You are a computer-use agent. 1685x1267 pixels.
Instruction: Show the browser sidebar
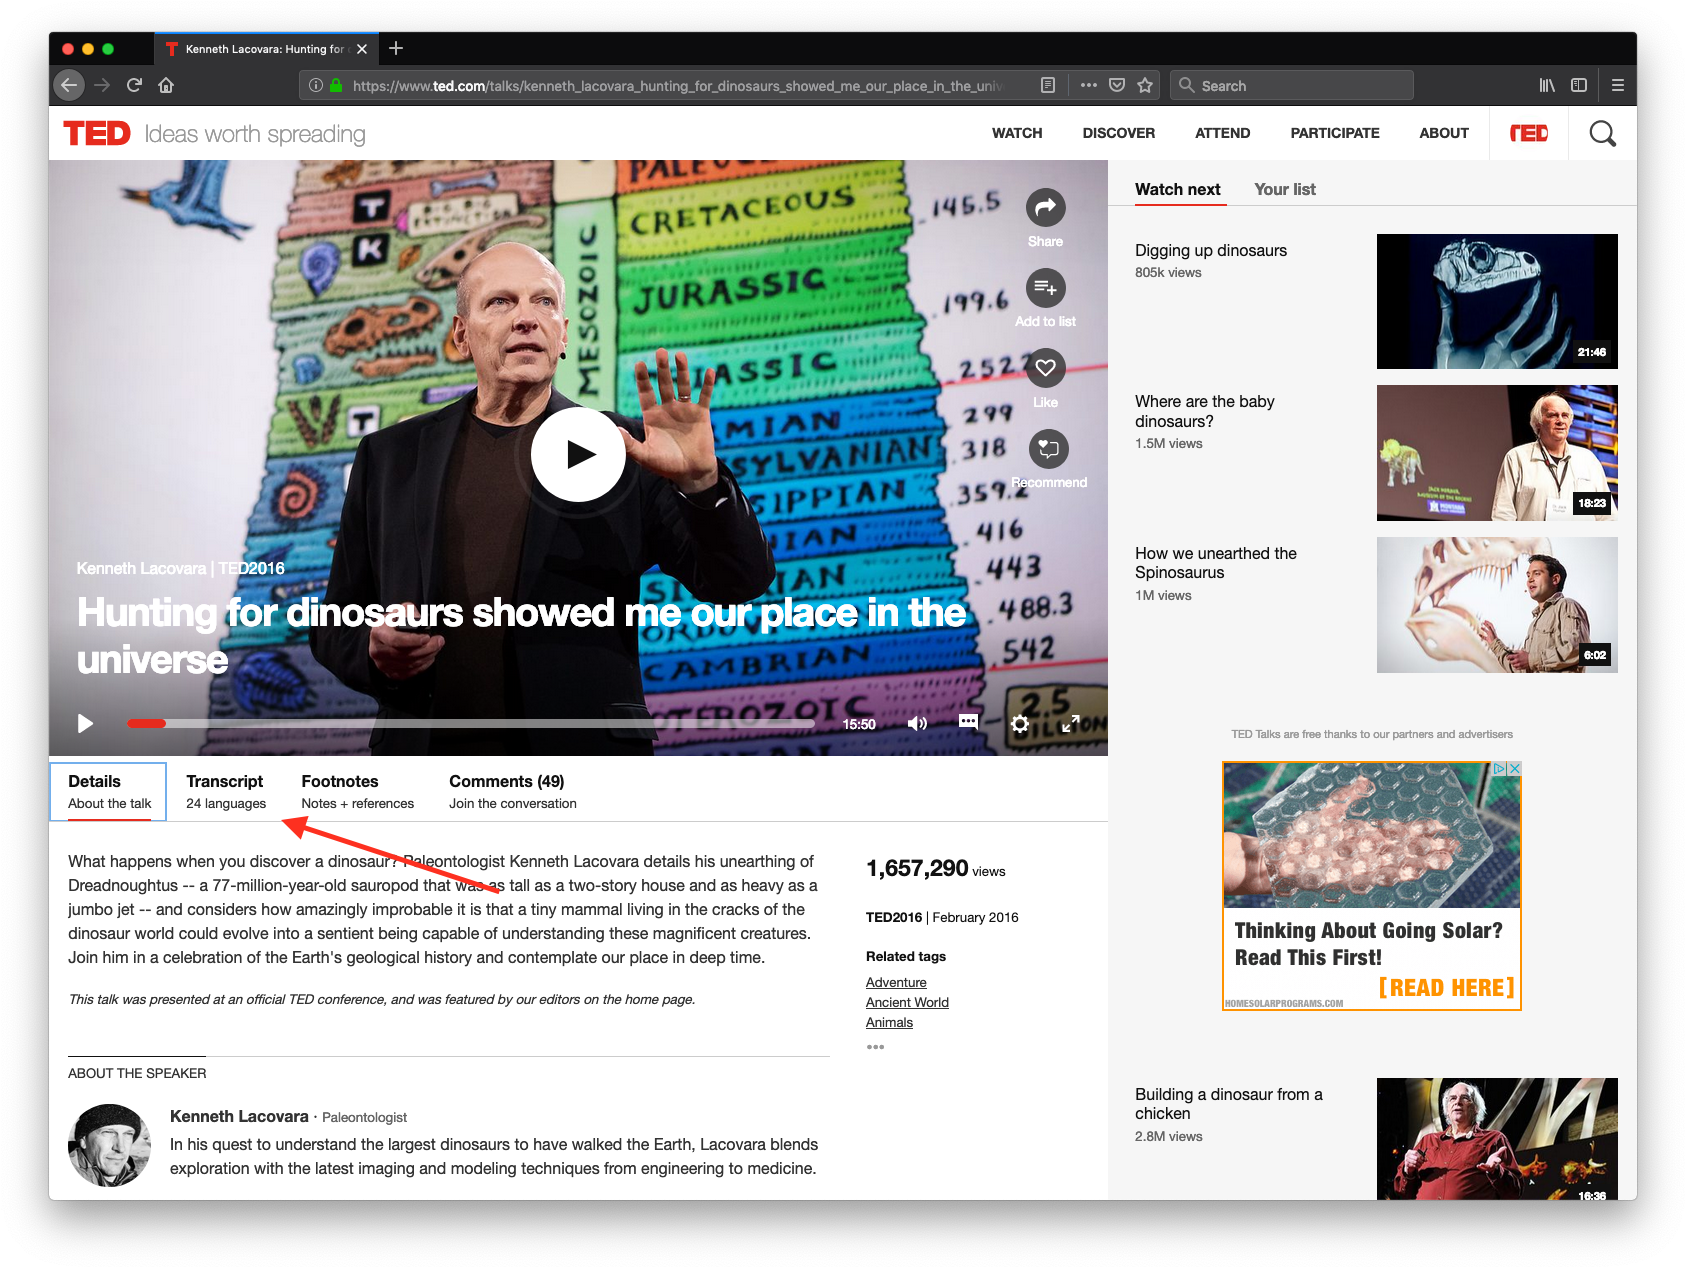click(x=1579, y=85)
